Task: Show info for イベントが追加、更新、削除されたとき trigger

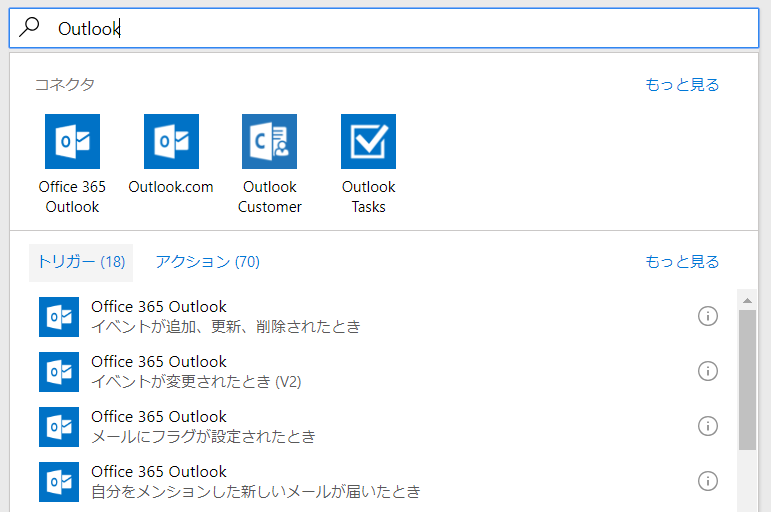Action: pyautogui.click(x=708, y=316)
